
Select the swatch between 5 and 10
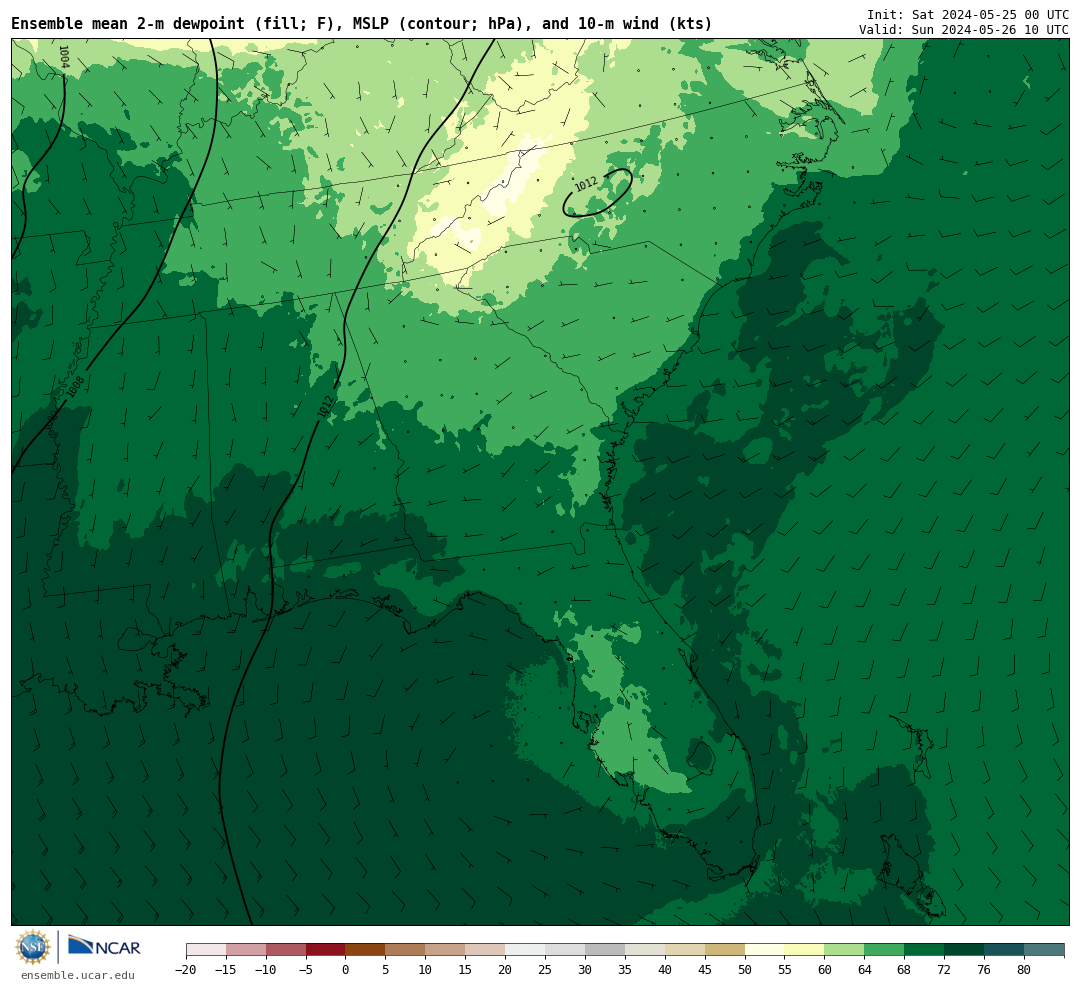406,950
